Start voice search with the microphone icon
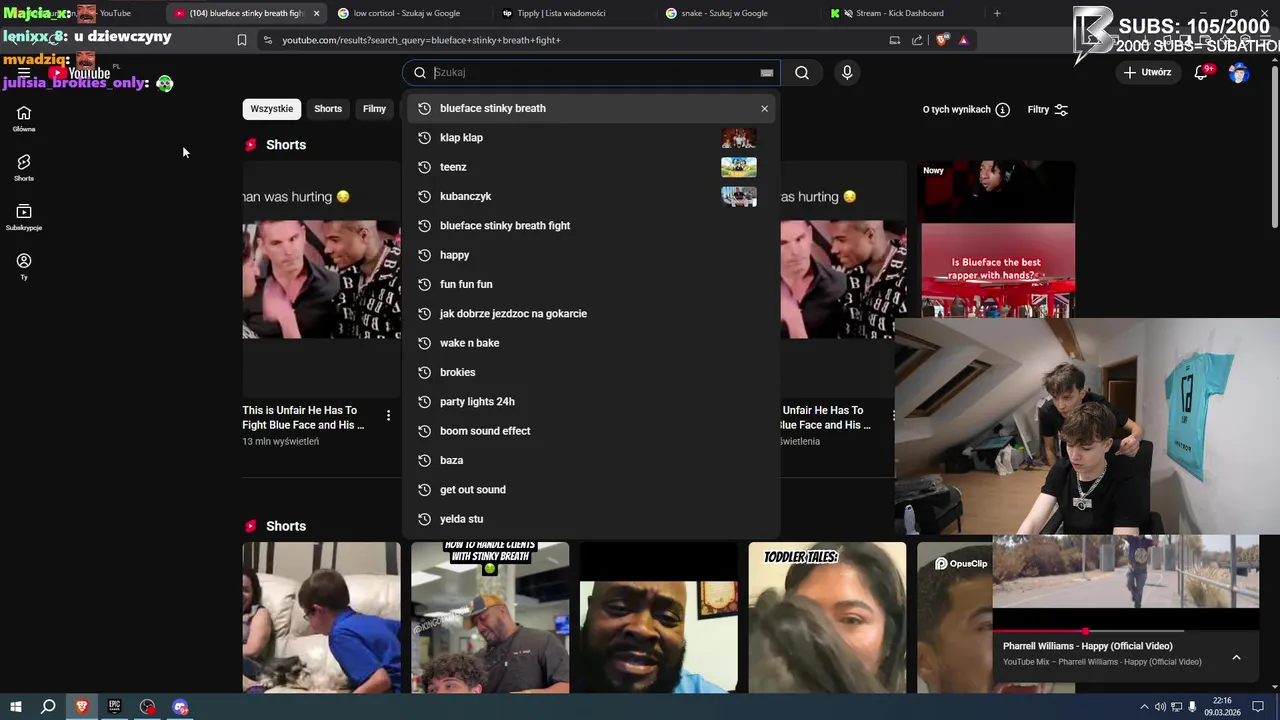This screenshot has width=1280, height=720. (847, 72)
